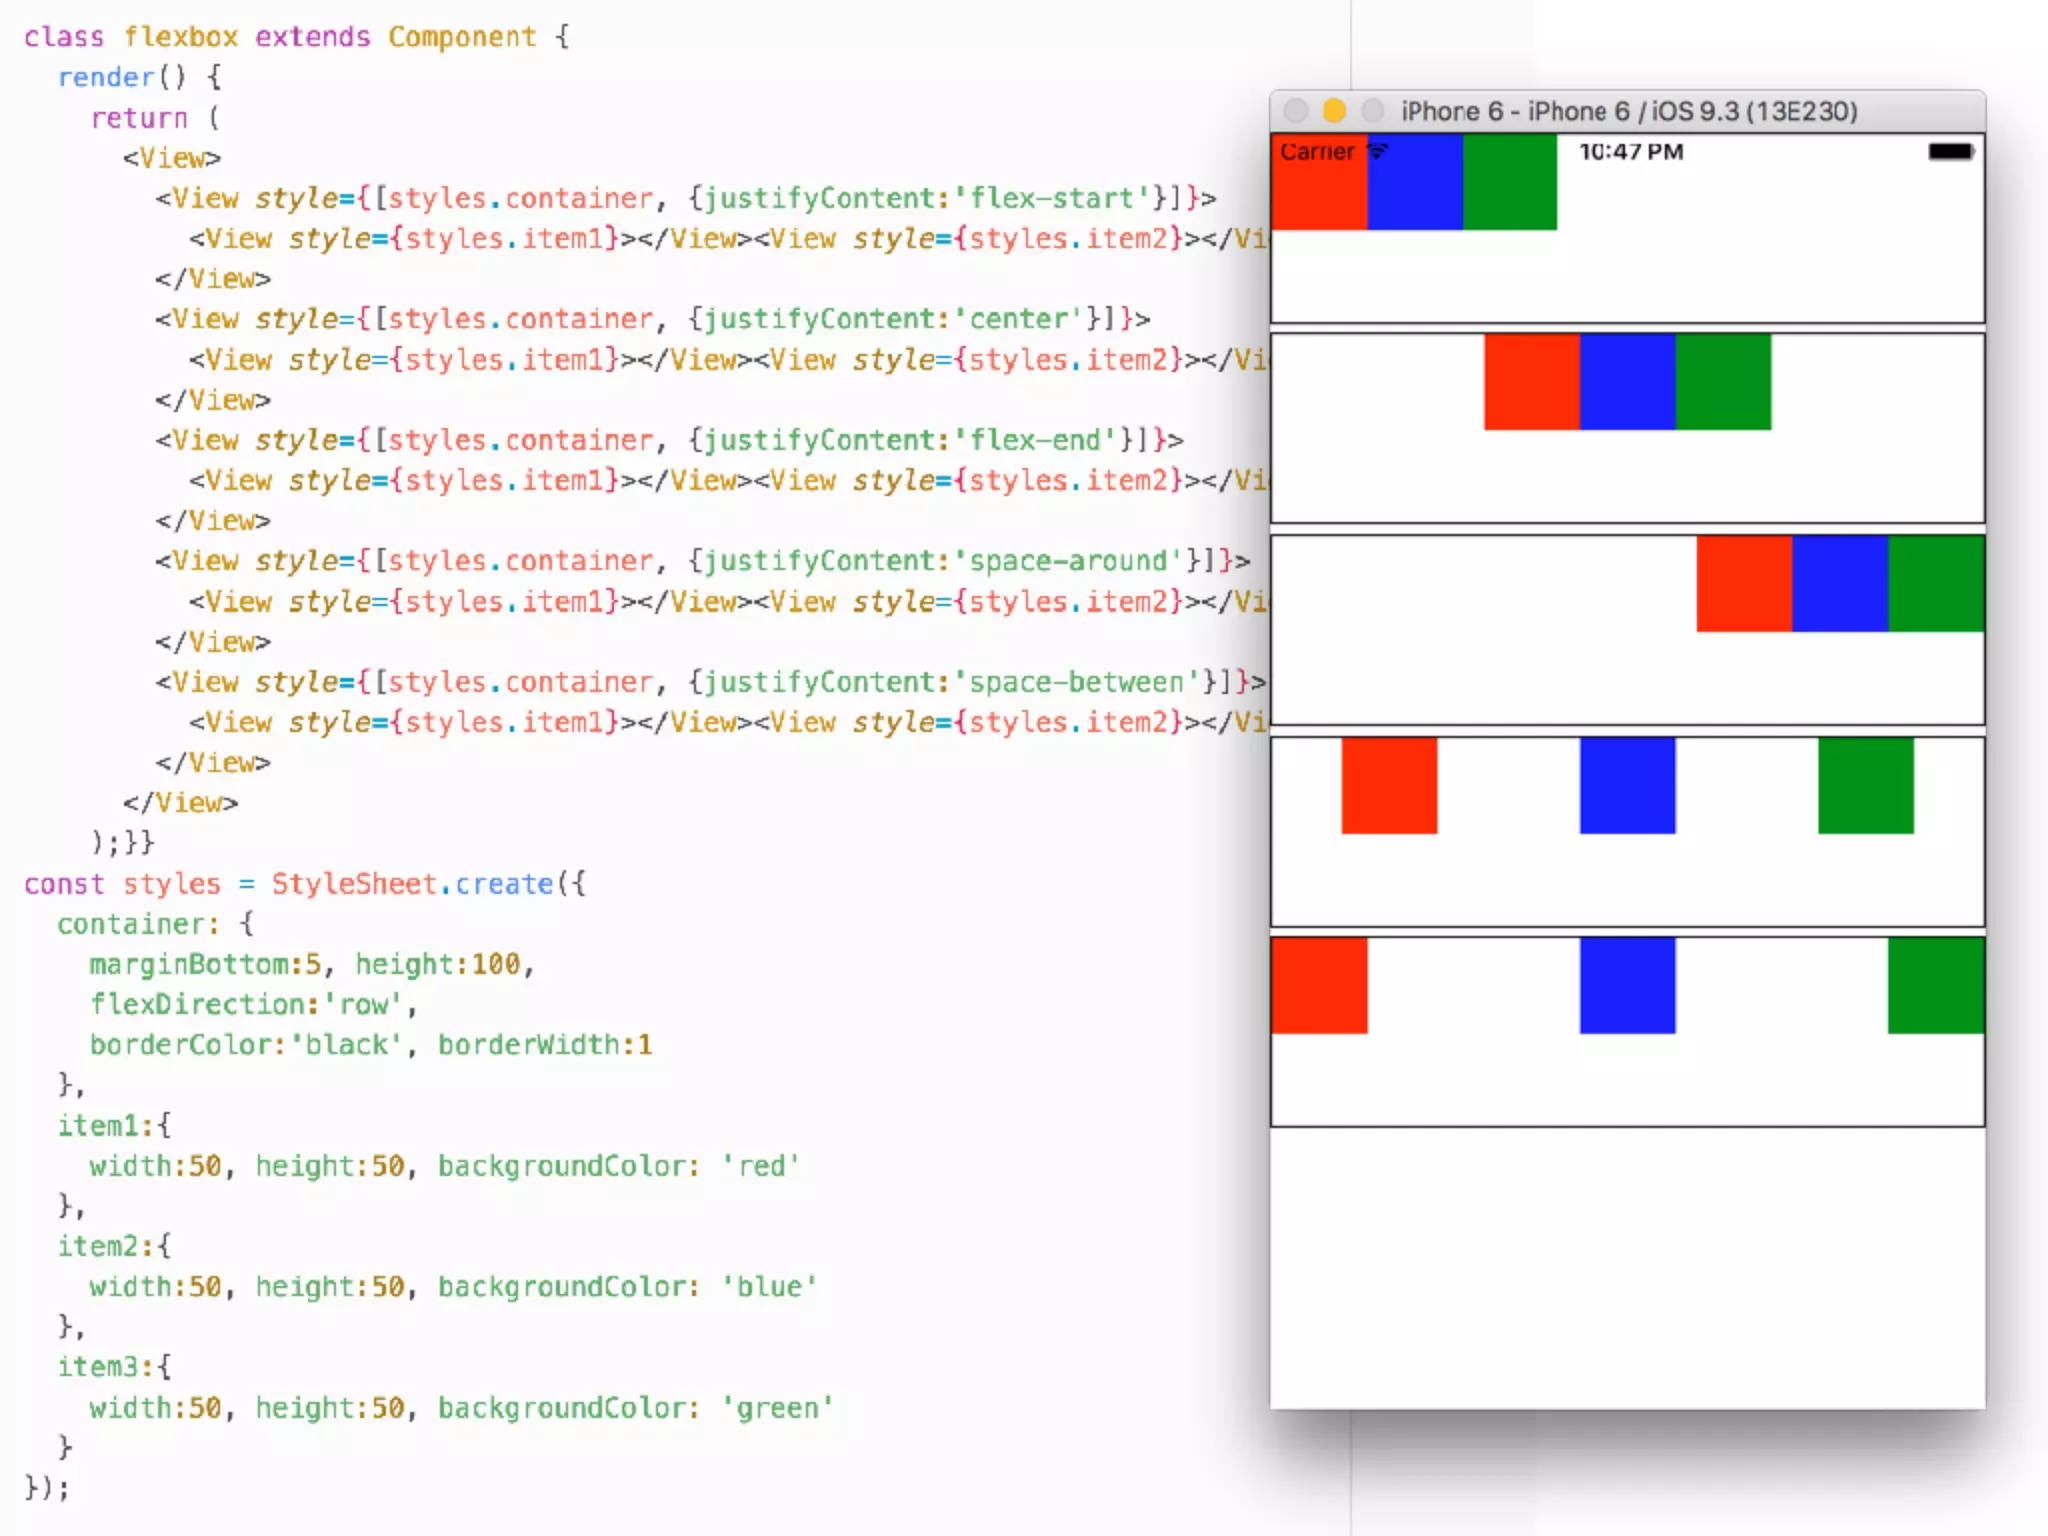Tap the '10:47 PM' clock in the status bar

pyautogui.click(x=1631, y=151)
